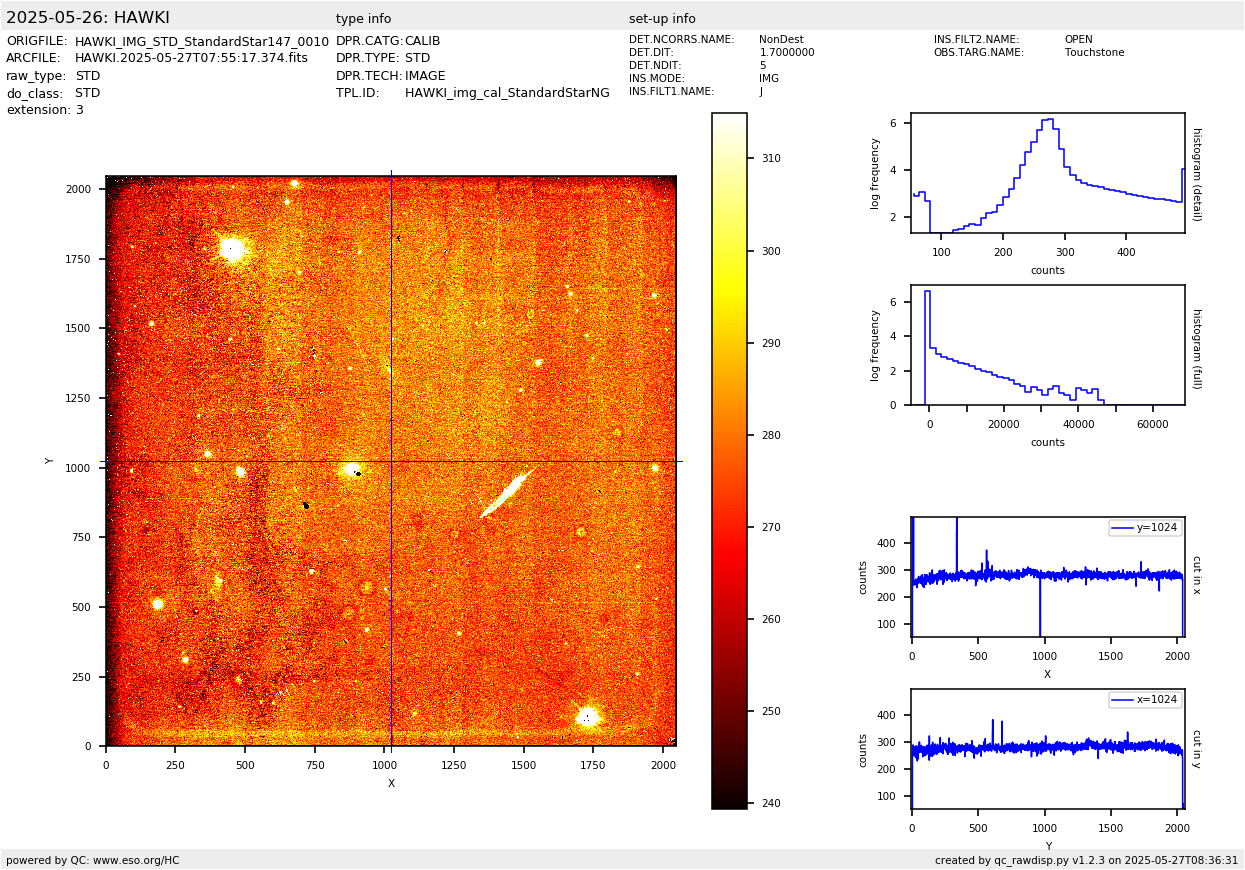Click the OBS.TARG.NAME value Touchstone

(1094, 53)
